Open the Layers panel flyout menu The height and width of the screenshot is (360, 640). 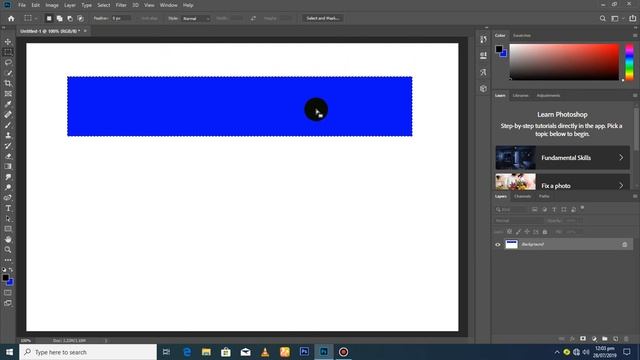635,196
